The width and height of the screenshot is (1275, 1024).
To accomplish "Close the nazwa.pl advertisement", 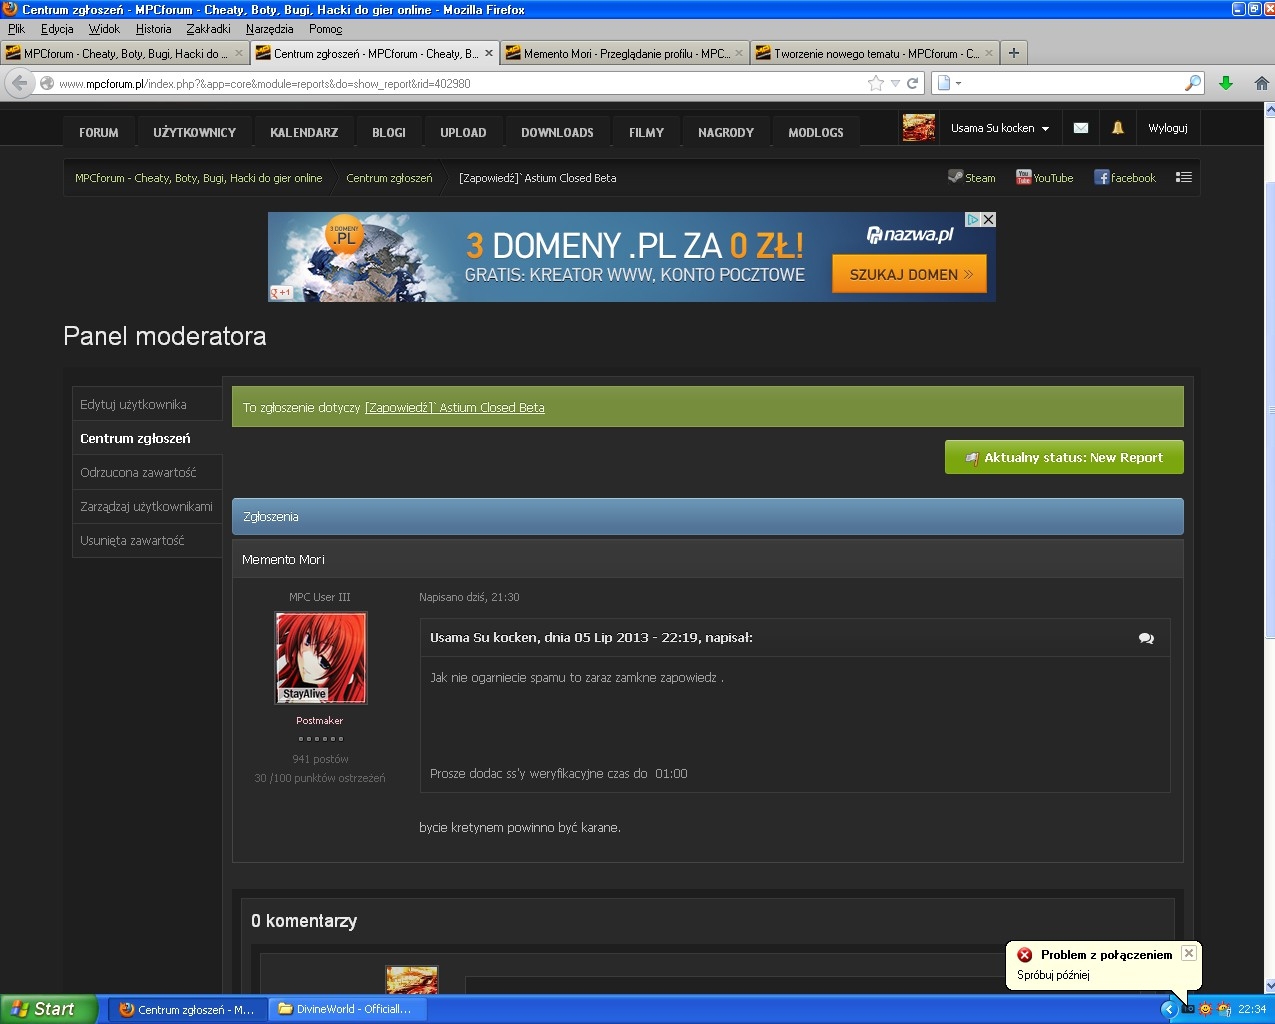I will (988, 219).
